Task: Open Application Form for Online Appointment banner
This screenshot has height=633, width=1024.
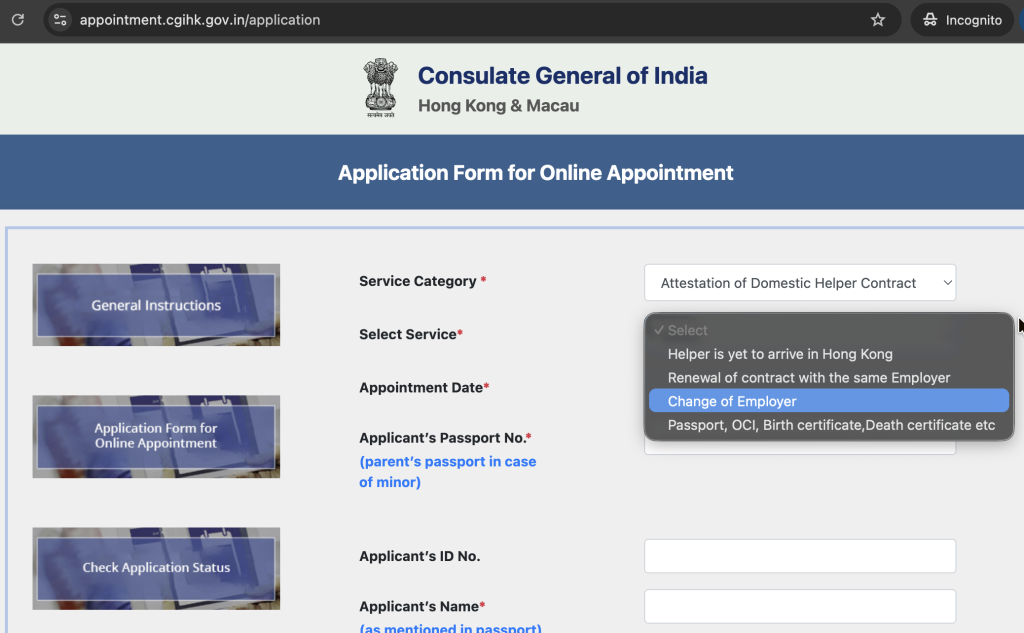Action: (x=156, y=436)
